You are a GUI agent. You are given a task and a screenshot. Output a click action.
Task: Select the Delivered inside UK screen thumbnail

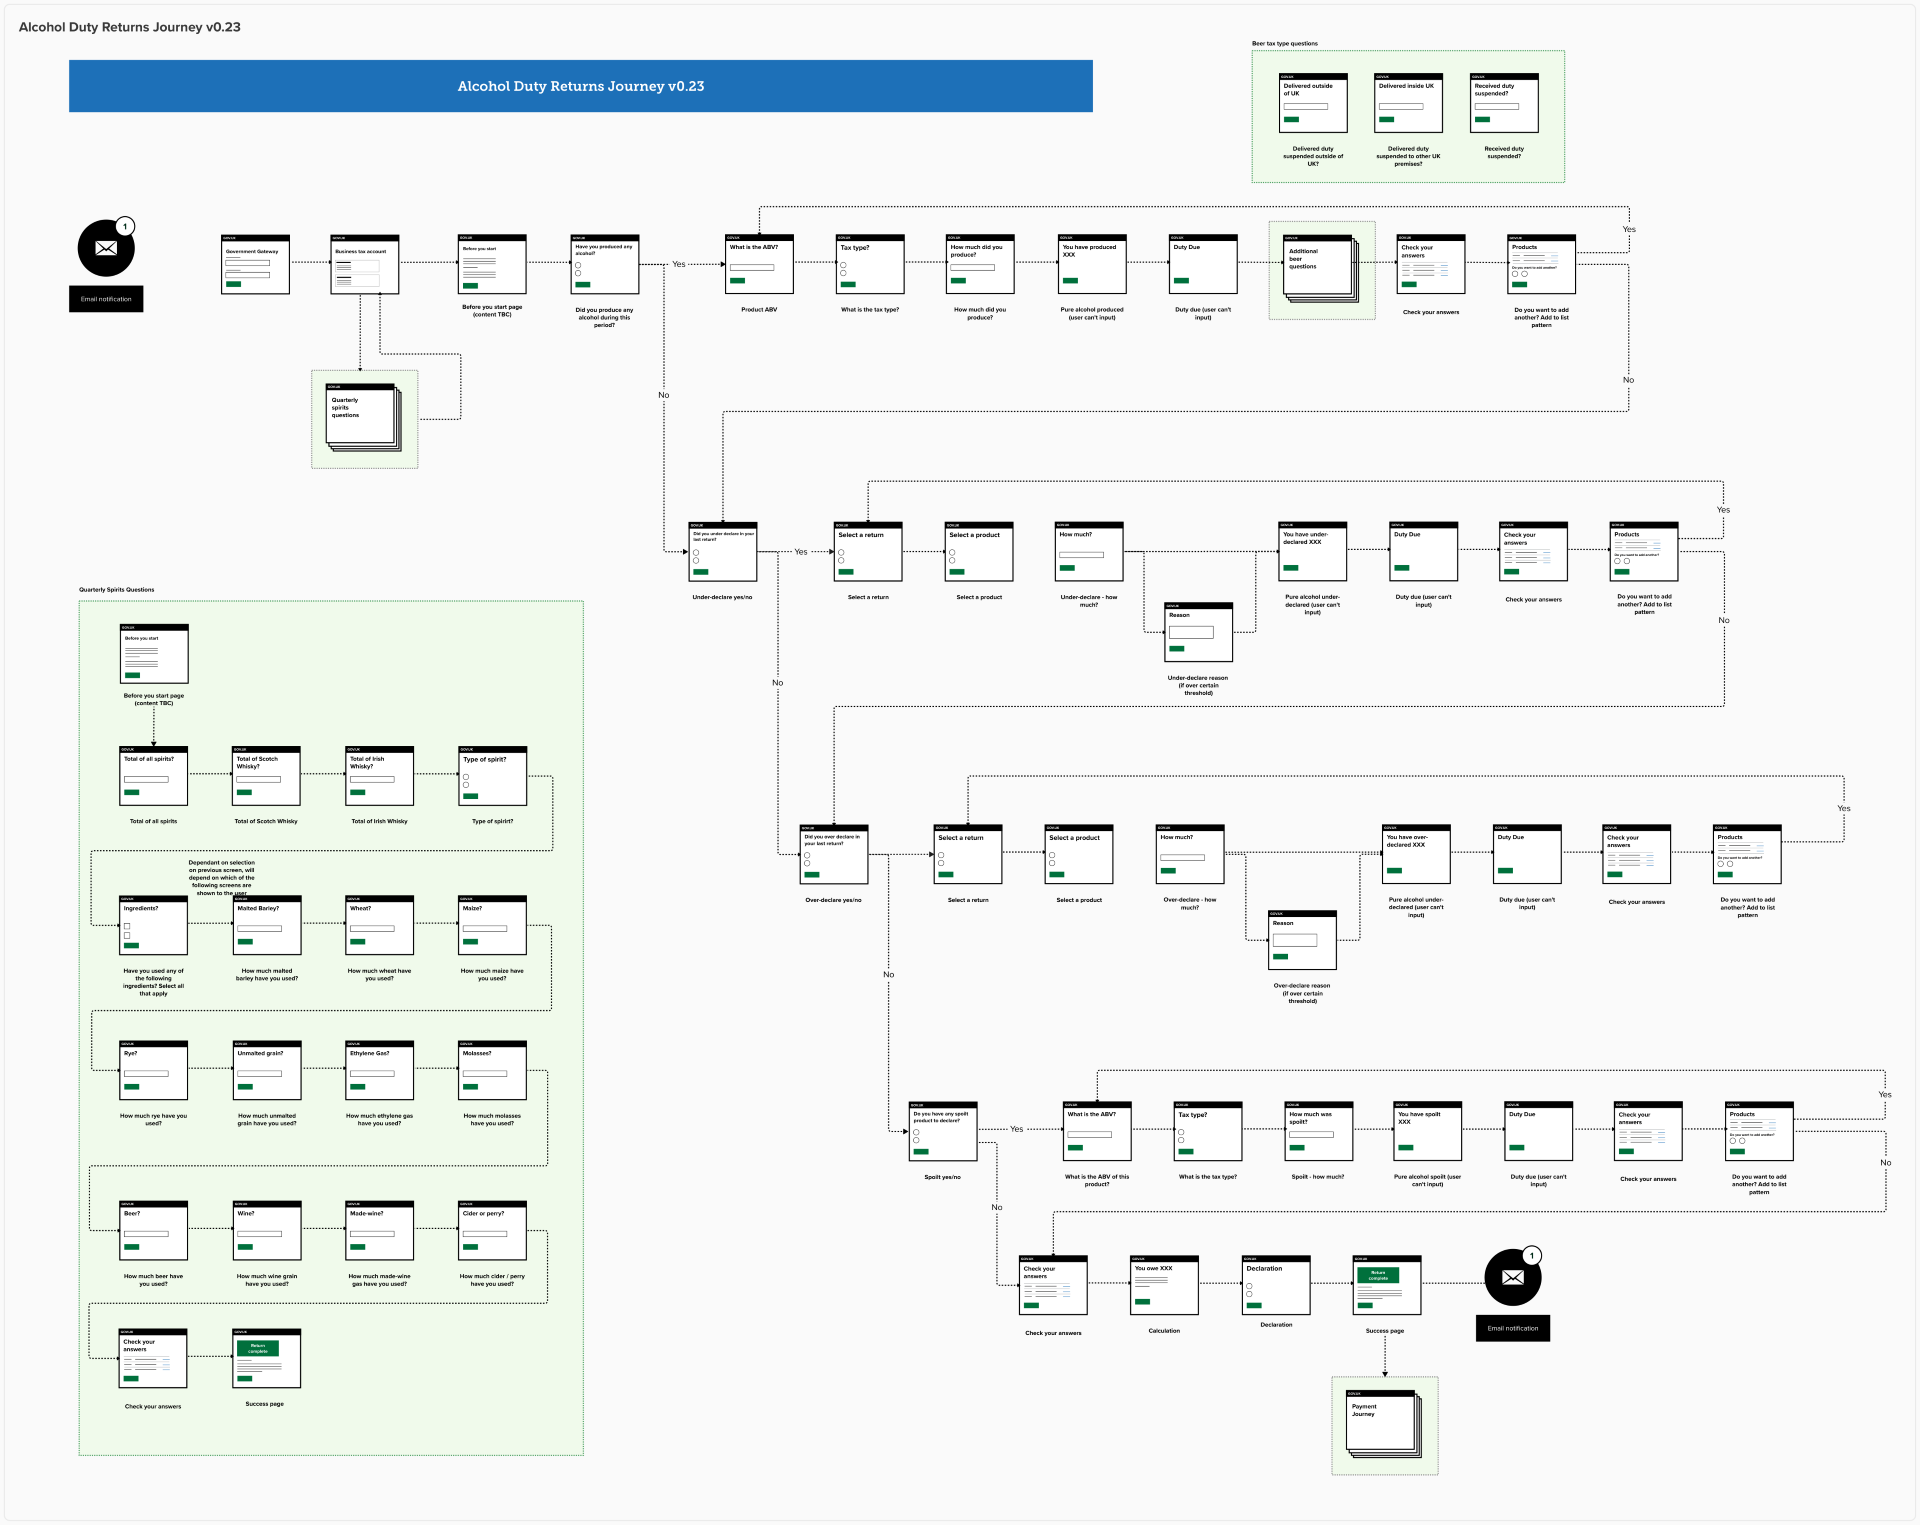(1408, 103)
